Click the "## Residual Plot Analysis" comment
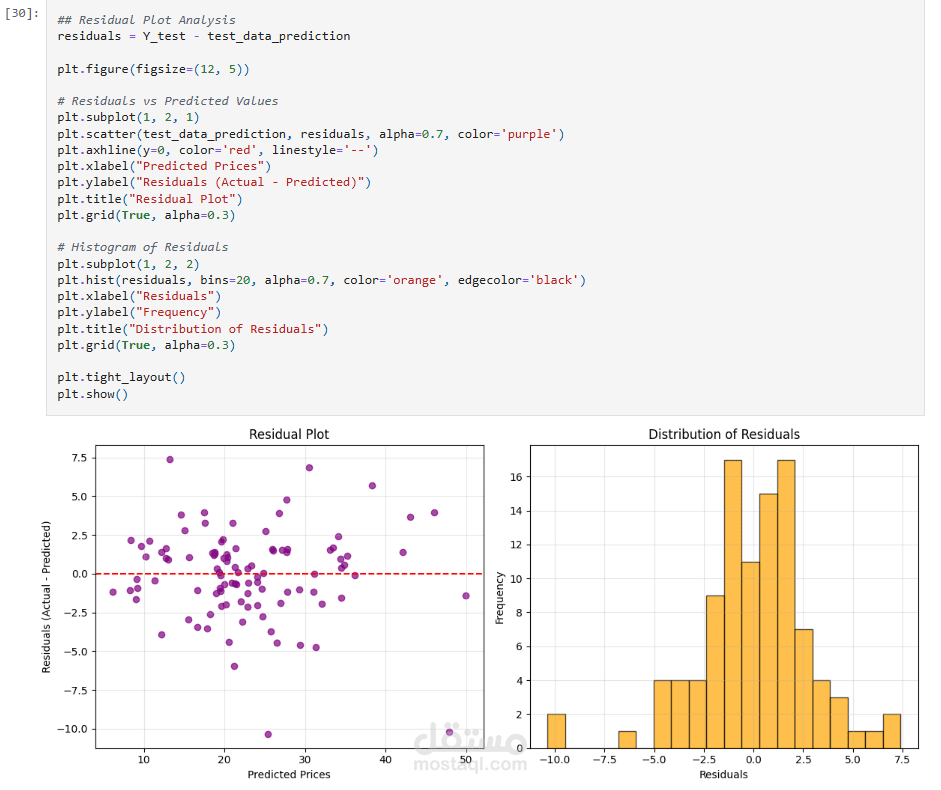The height and width of the screenshot is (790, 941). (146, 20)
